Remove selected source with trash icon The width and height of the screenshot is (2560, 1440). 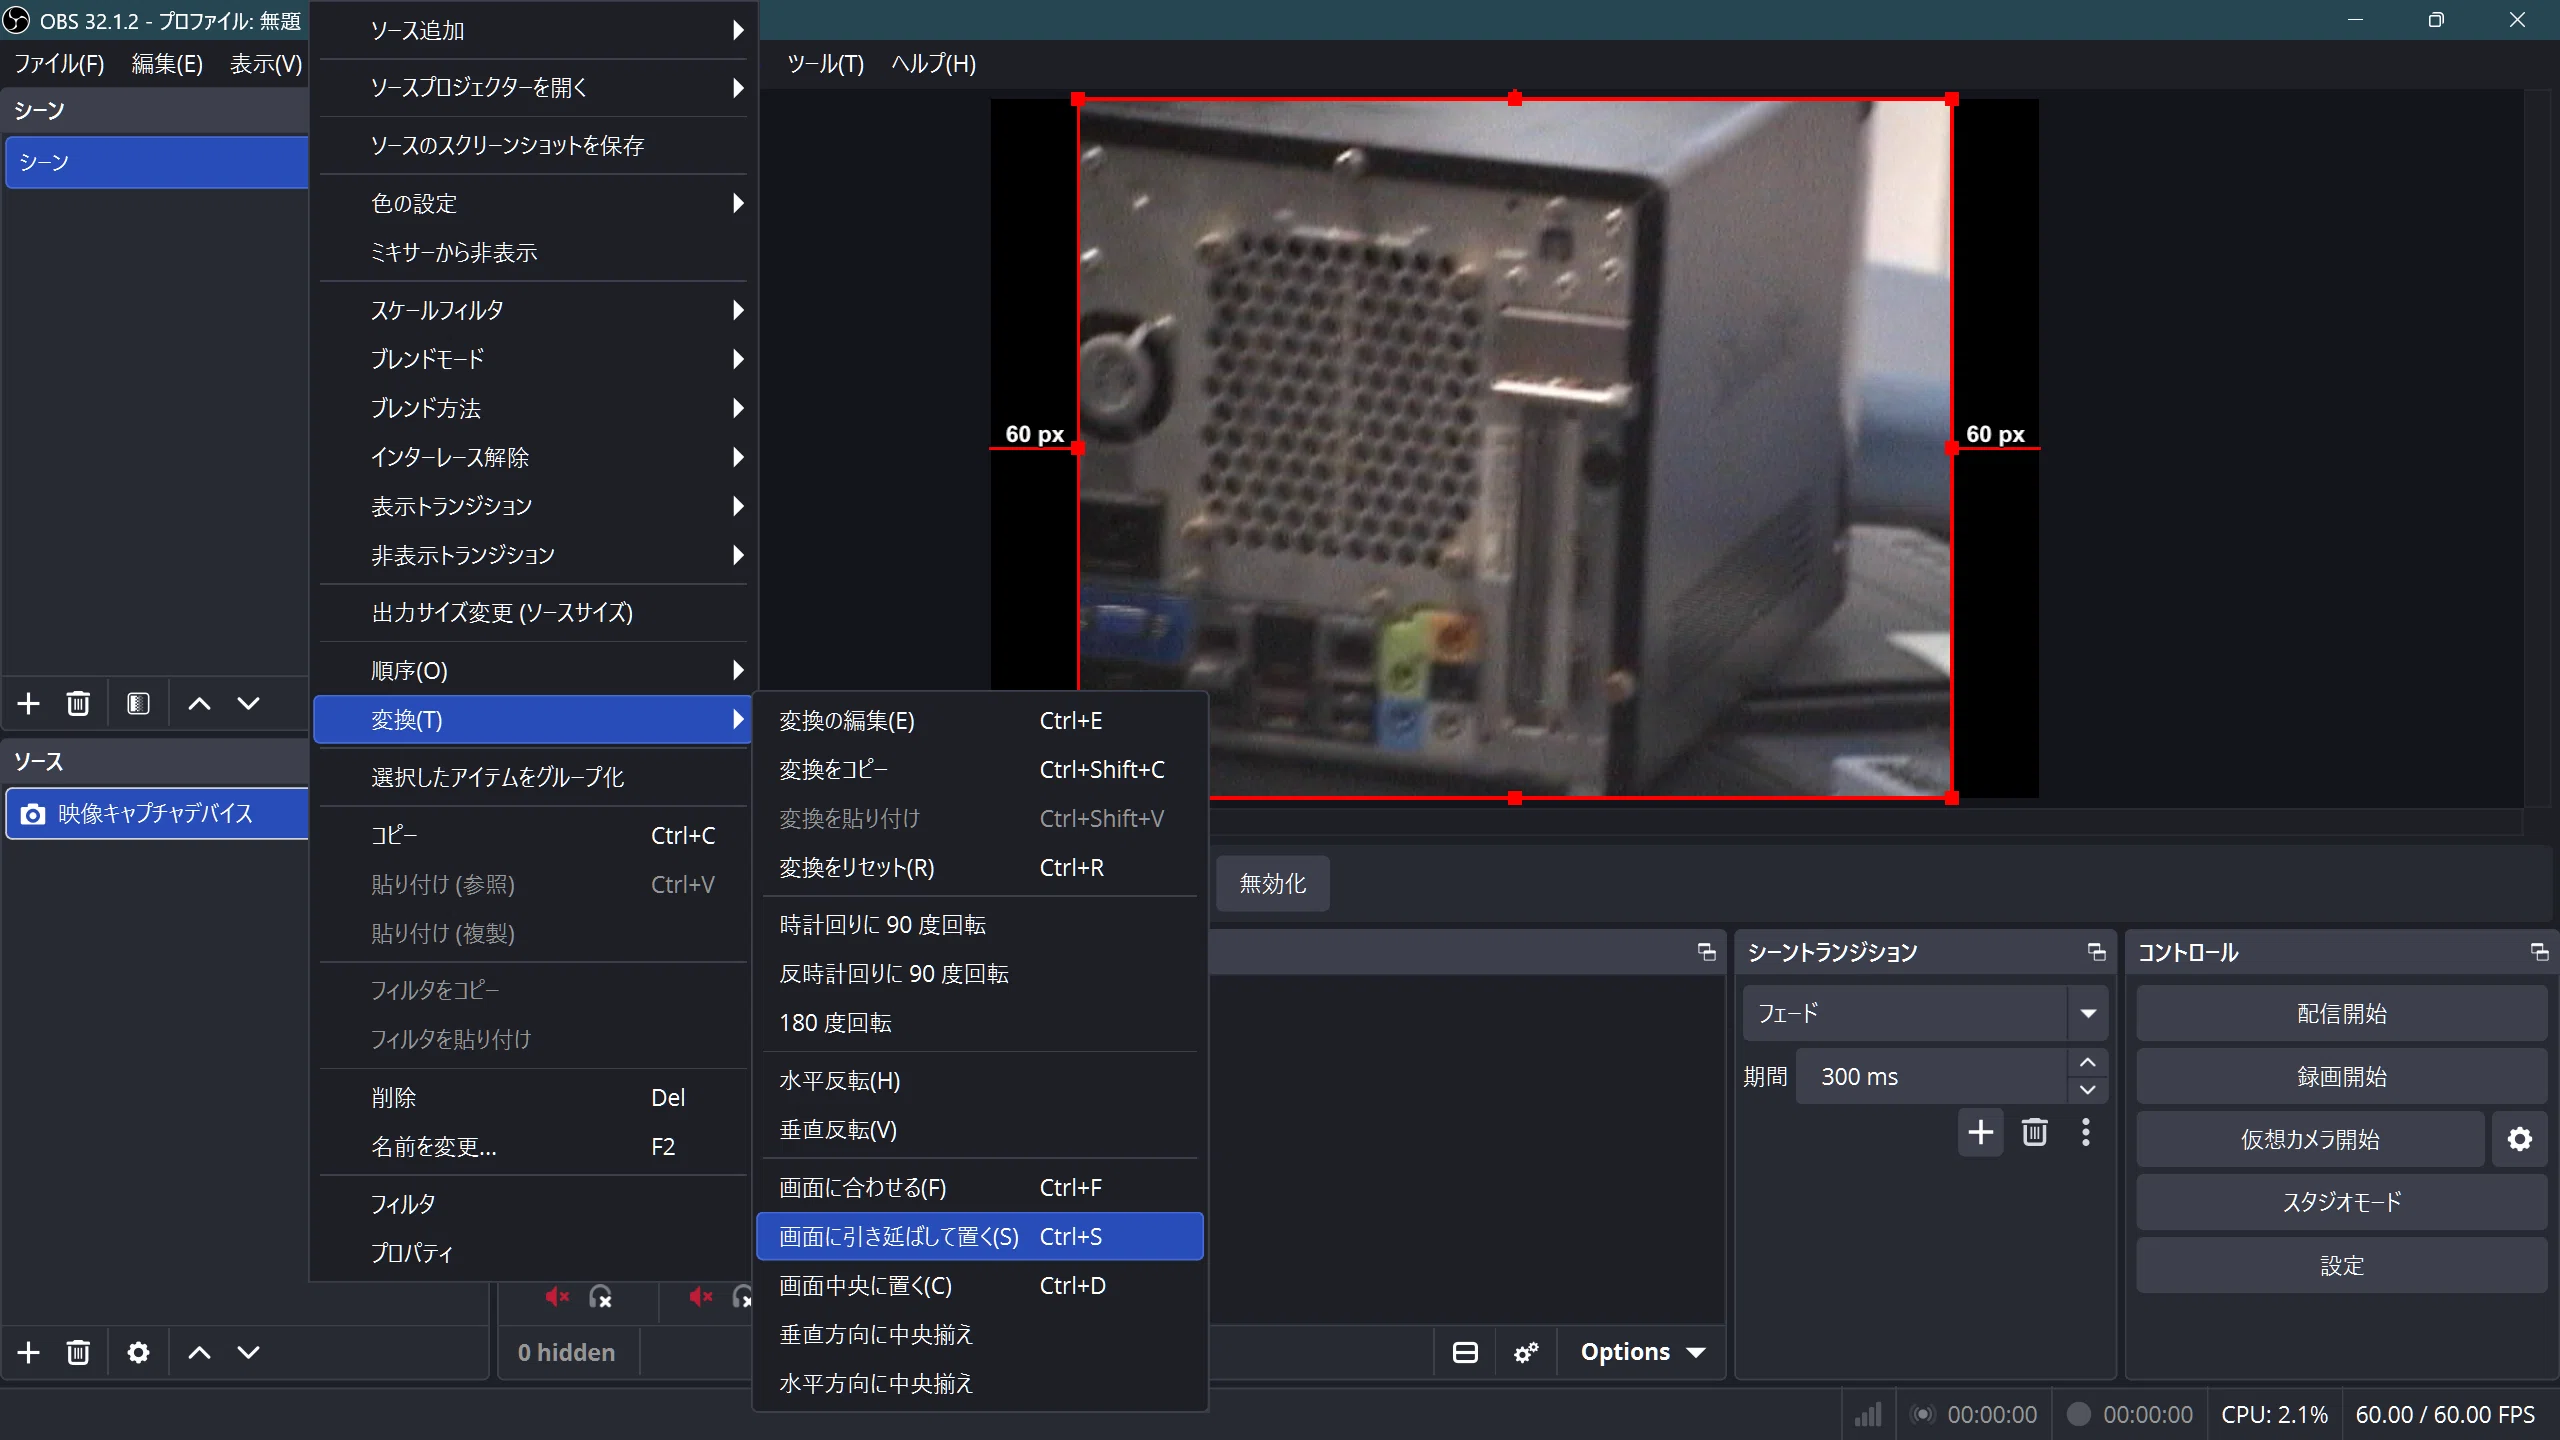[78, 1353]
